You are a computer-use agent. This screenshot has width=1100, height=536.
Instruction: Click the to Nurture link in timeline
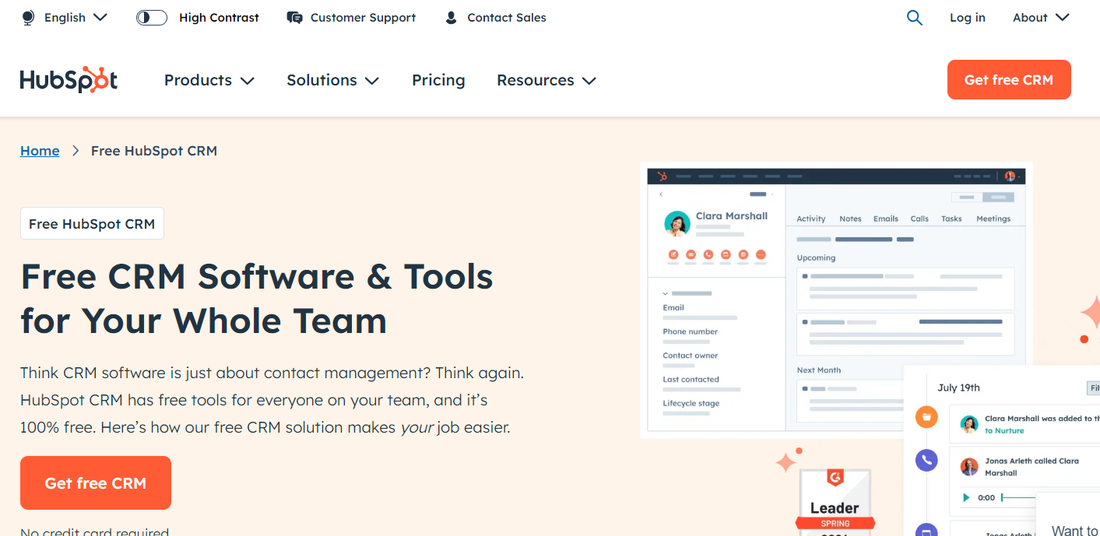click(x=1005, y=431)
